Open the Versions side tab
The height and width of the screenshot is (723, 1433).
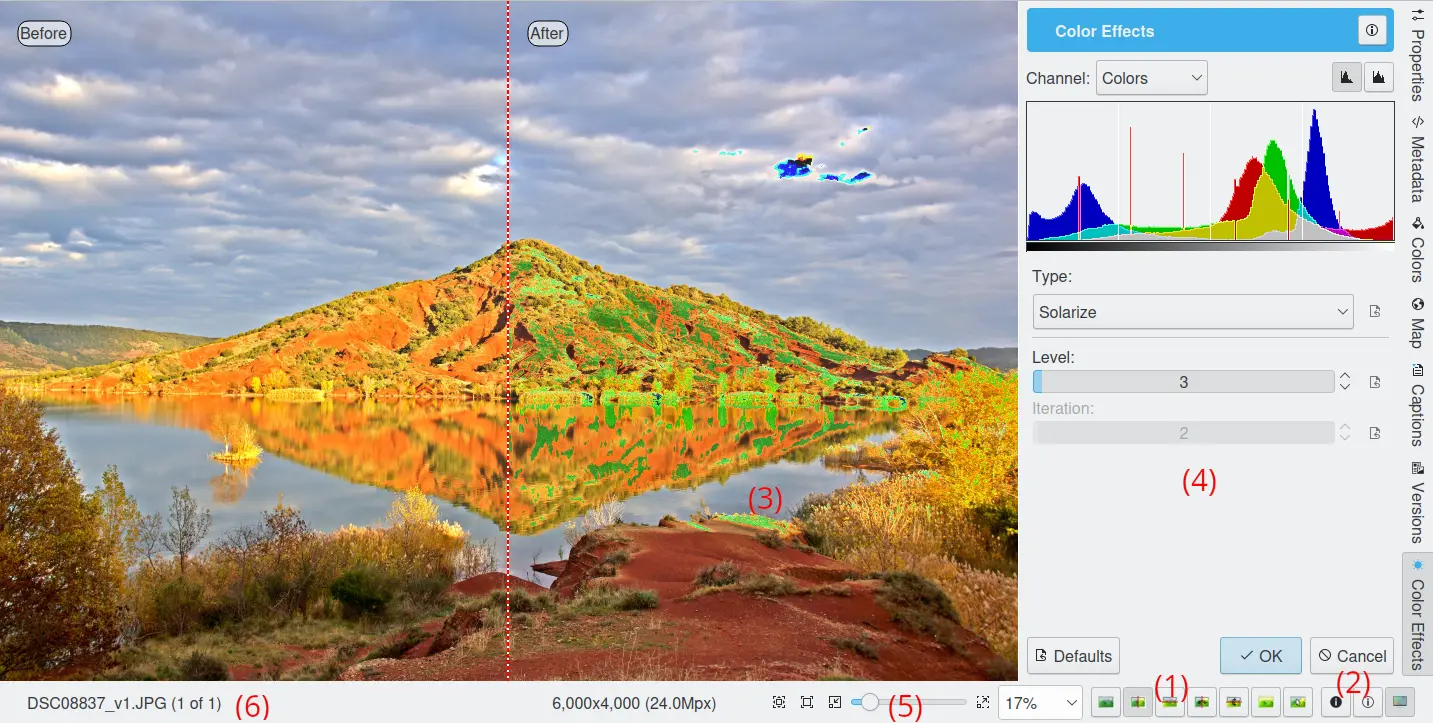click(x=1418, y=502)
